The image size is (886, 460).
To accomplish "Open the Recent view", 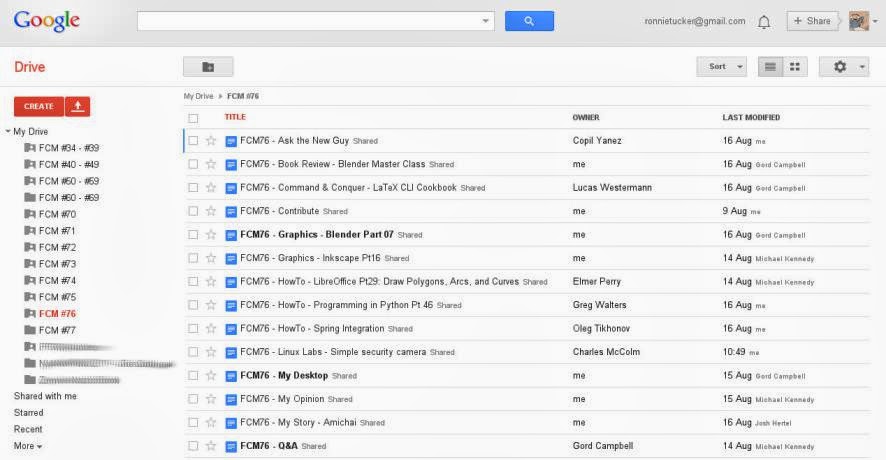I will 28,429.
